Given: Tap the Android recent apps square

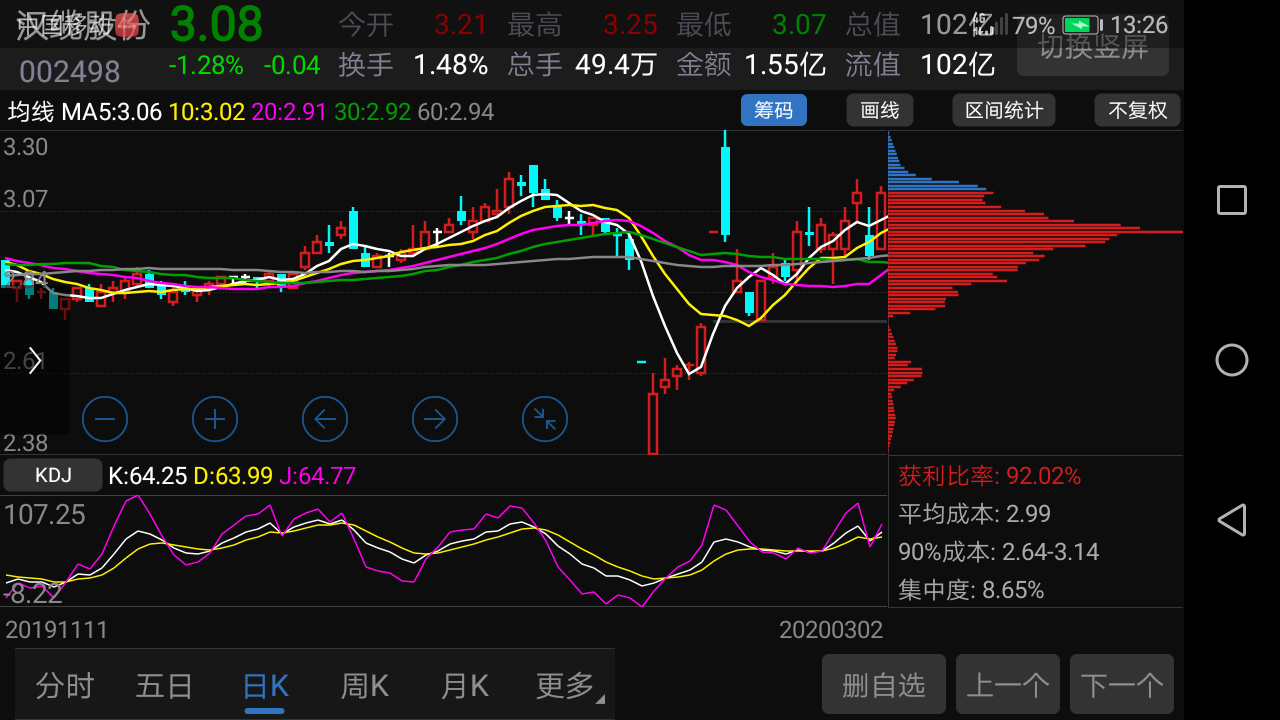Looking at the screenshot, I should coord(1232,200).
